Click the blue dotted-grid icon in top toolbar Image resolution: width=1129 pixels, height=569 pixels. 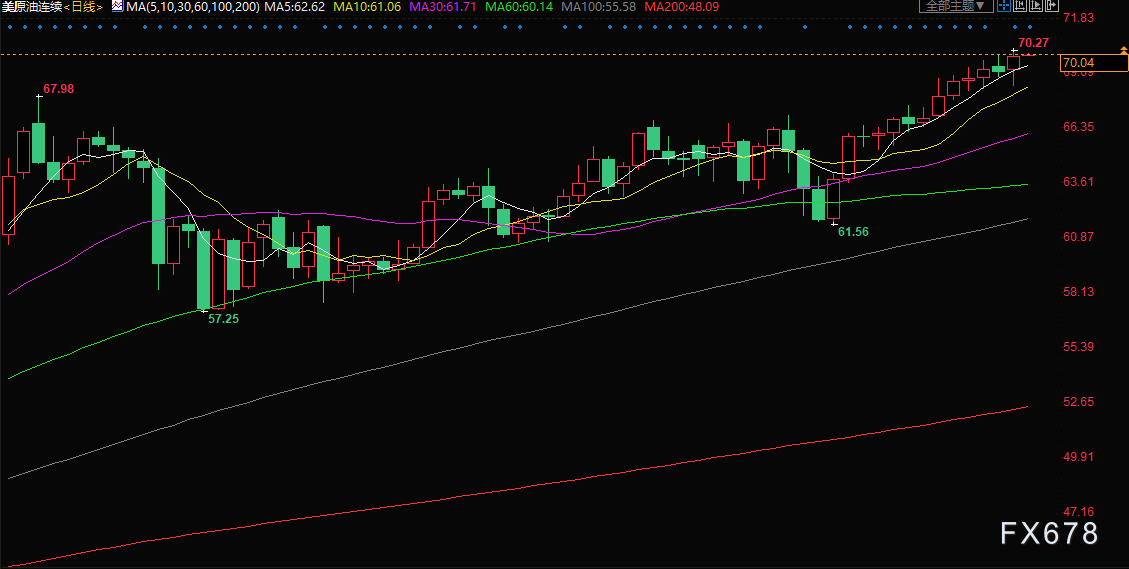point(1003,6)
